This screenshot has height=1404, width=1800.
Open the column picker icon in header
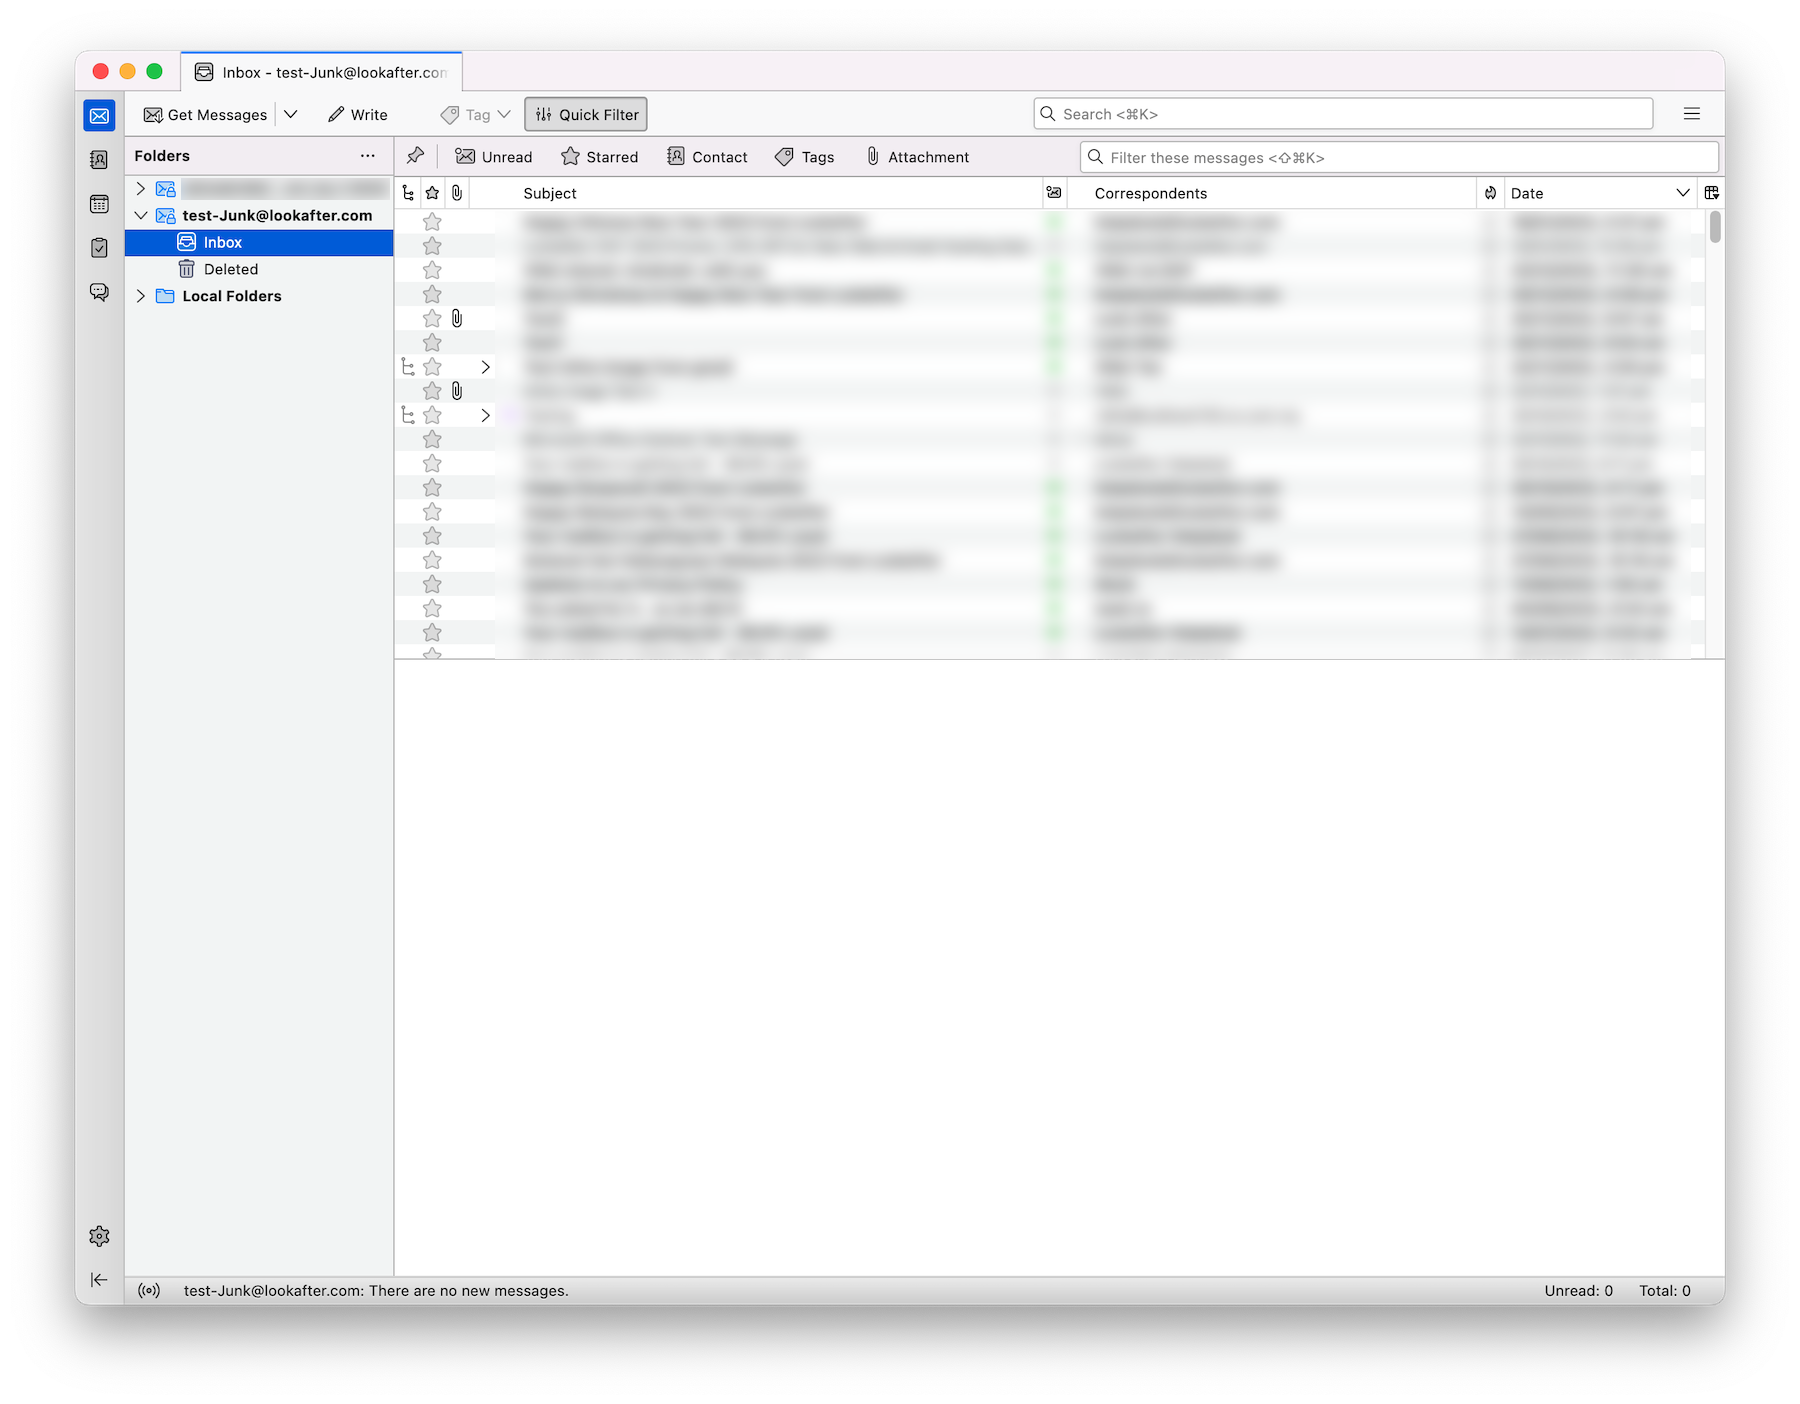1711,193
